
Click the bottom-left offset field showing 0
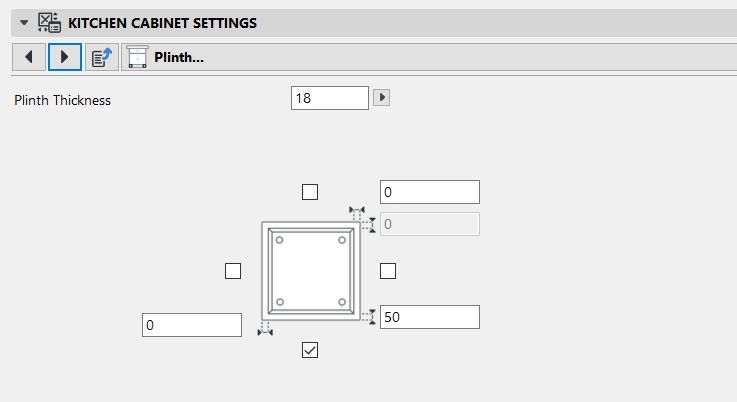(x=192, y=325)
